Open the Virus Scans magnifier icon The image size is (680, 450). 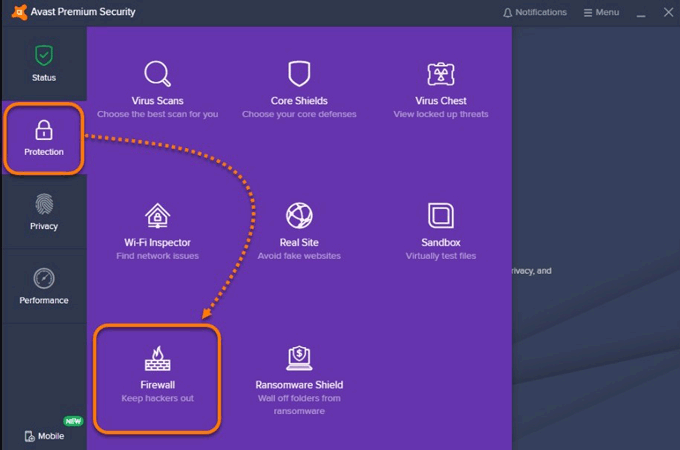pos(158,75)
